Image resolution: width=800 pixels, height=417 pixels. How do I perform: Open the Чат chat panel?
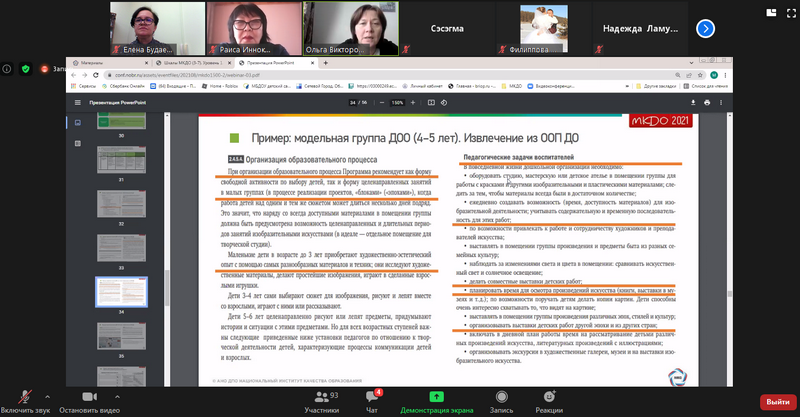click(x=372, y=398)
